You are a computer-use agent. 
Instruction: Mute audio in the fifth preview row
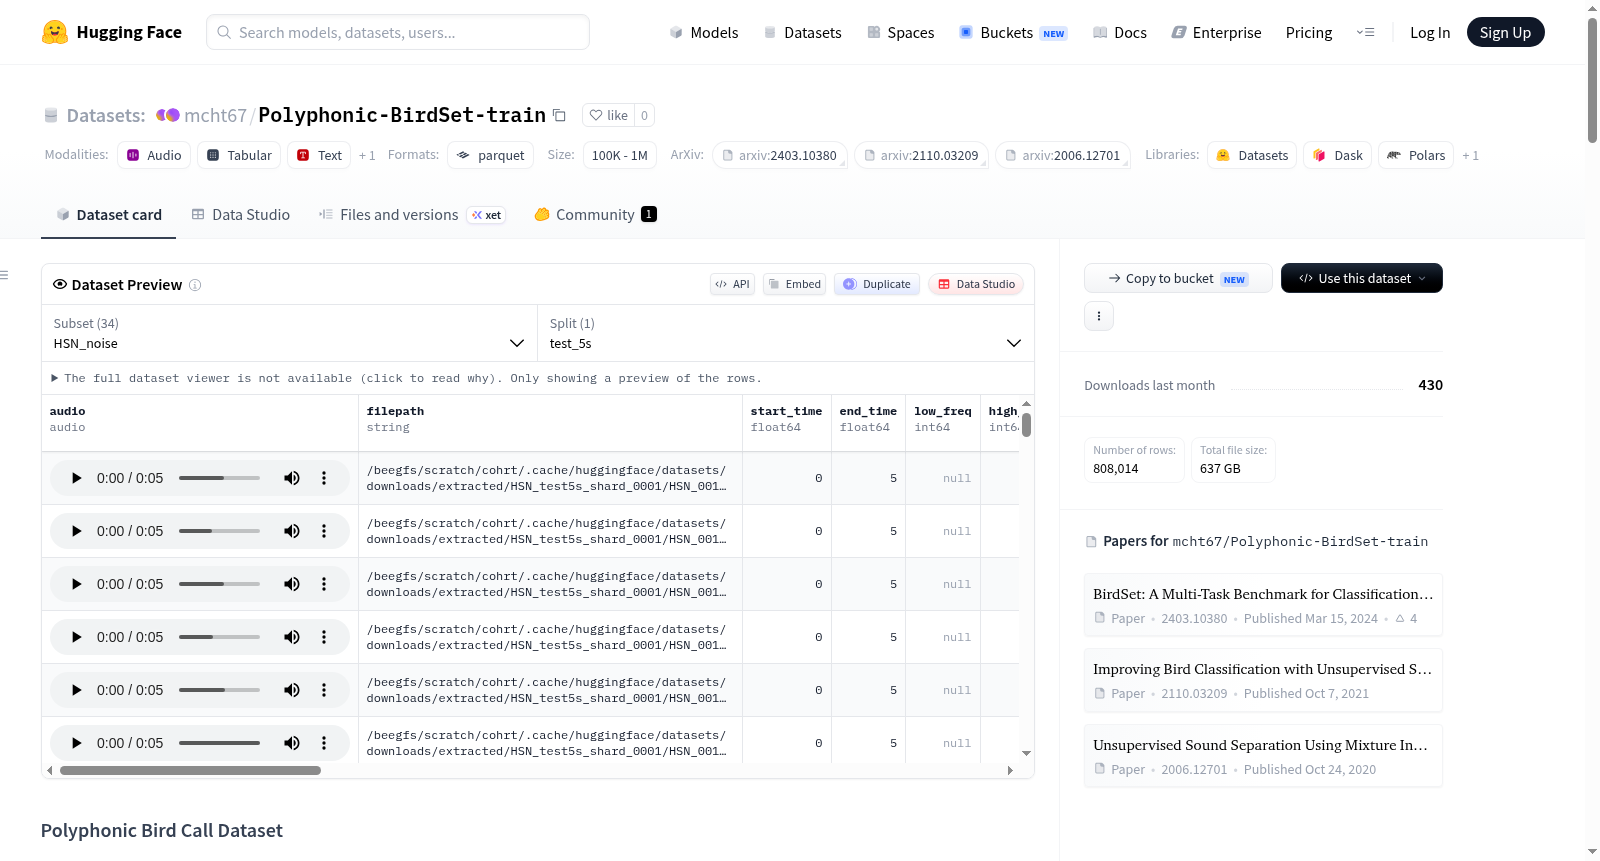coord(292,690)
